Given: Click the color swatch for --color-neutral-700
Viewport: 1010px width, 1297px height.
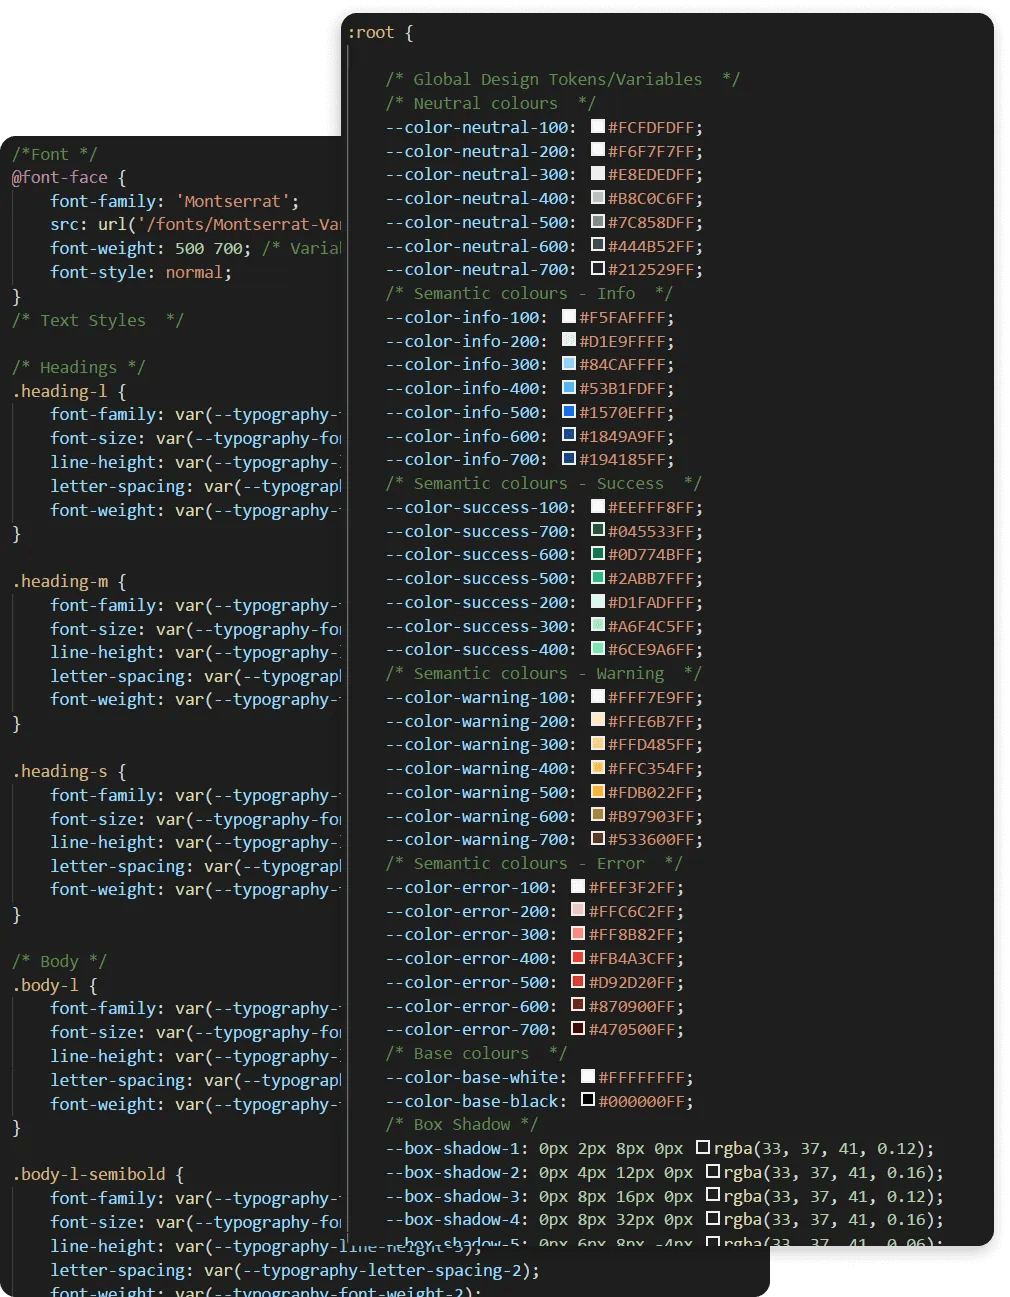Looking at the screenshot, I should point(598,268).
